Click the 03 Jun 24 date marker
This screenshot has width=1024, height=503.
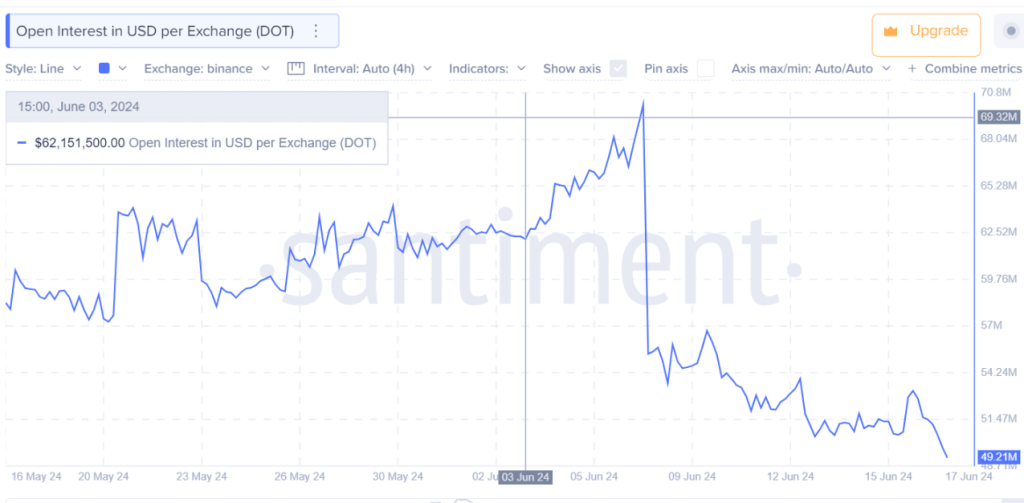526,477
